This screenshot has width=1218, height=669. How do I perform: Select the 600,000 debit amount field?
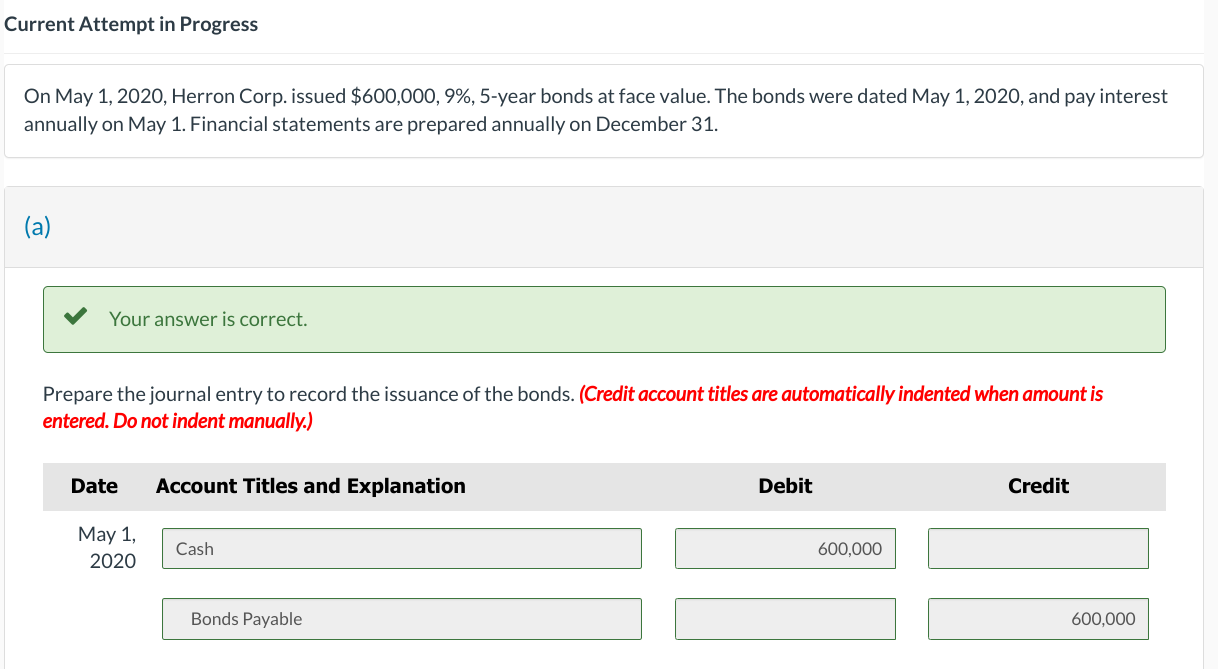pyautogui.click(x=785, y=548)
